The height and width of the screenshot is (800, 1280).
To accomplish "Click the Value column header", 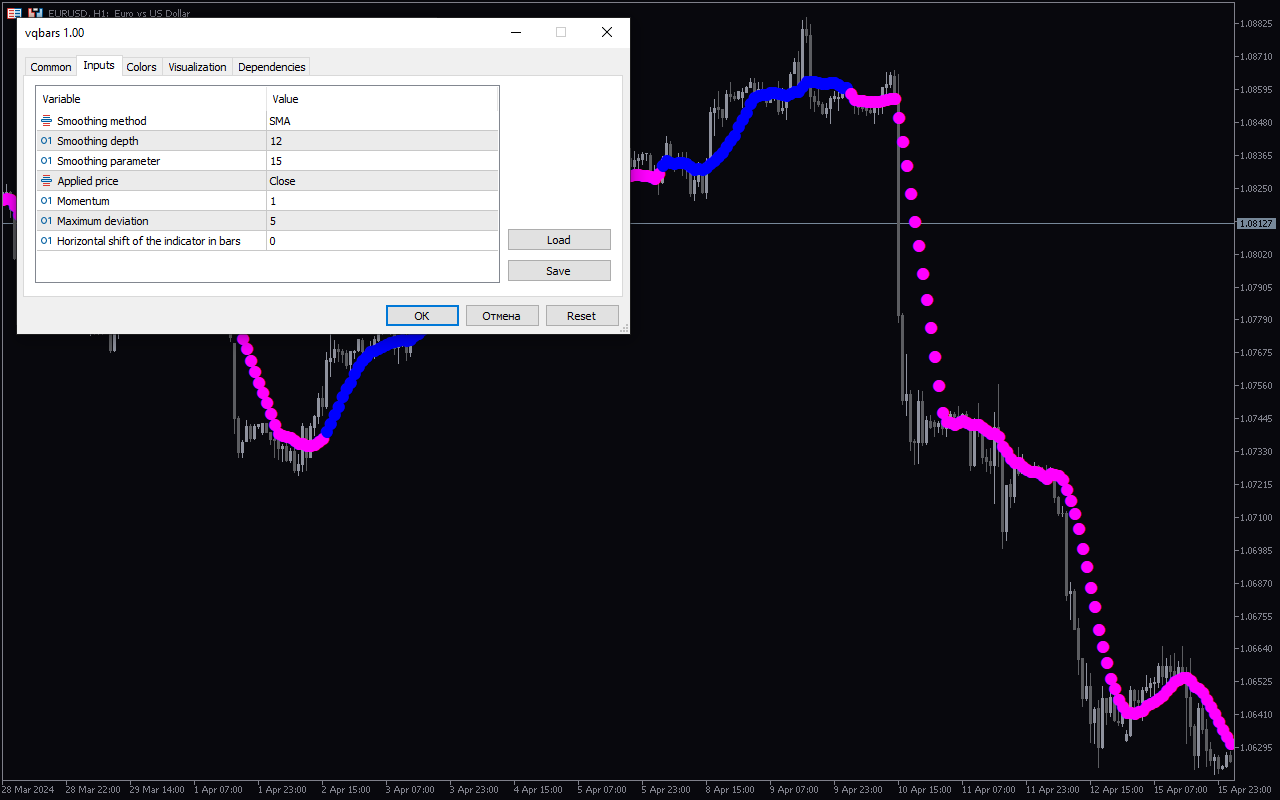I will click(x=382, y=99).
